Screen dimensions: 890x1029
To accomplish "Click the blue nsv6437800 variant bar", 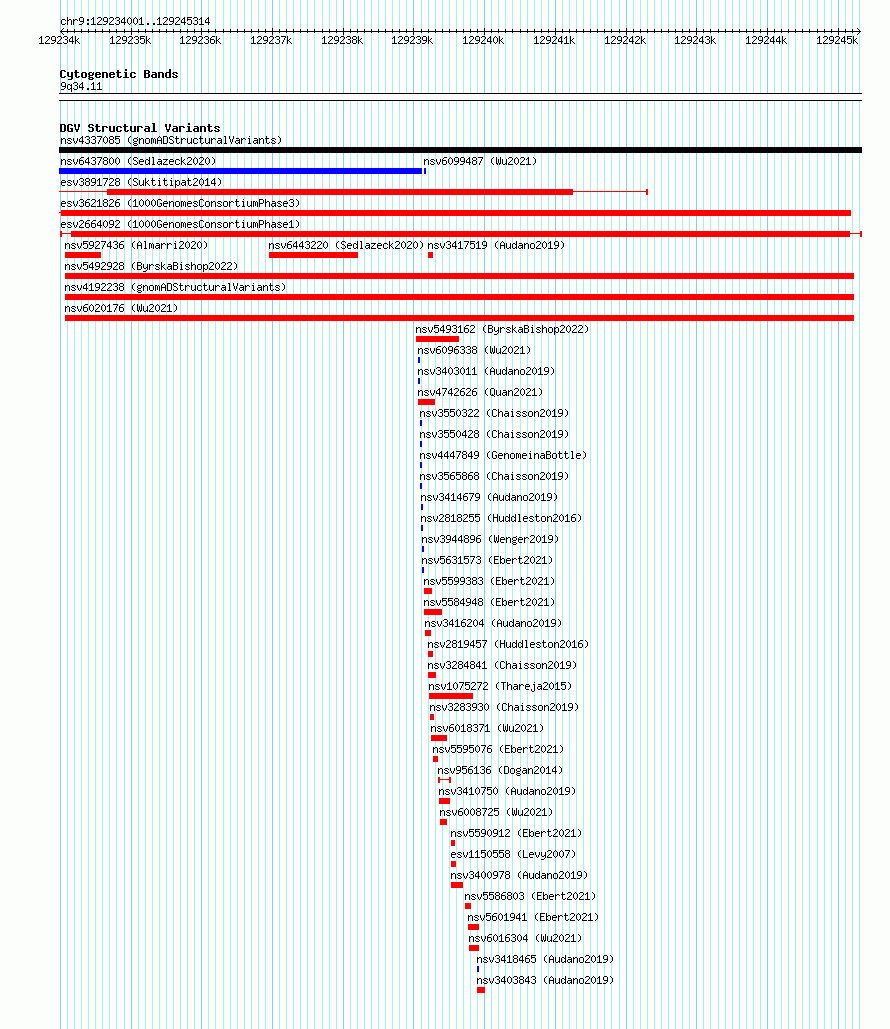I will click(x=241, y=171).
